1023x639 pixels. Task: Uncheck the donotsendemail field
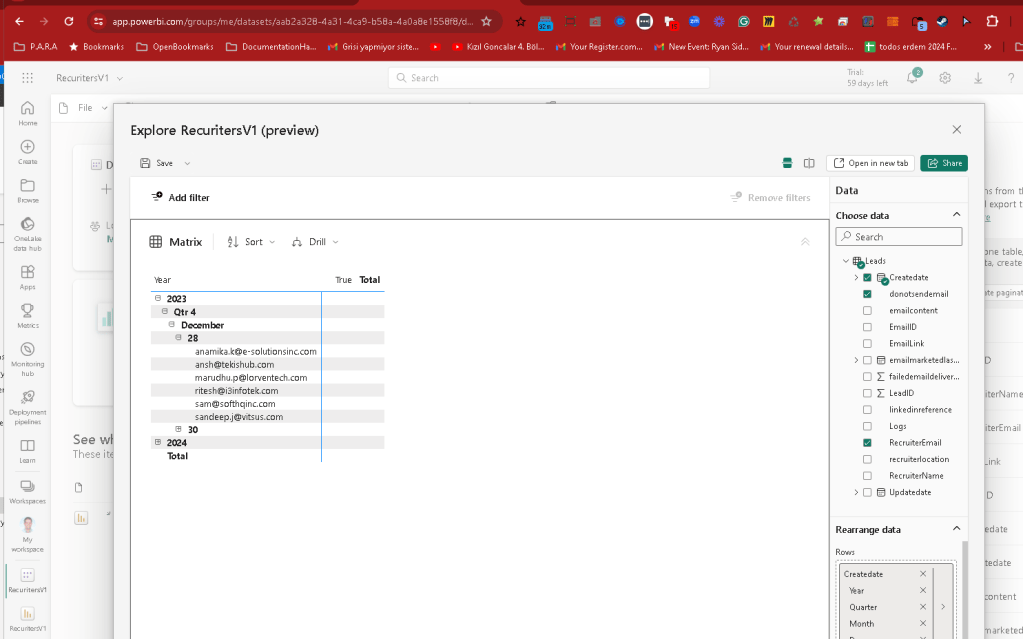point(867,294)
